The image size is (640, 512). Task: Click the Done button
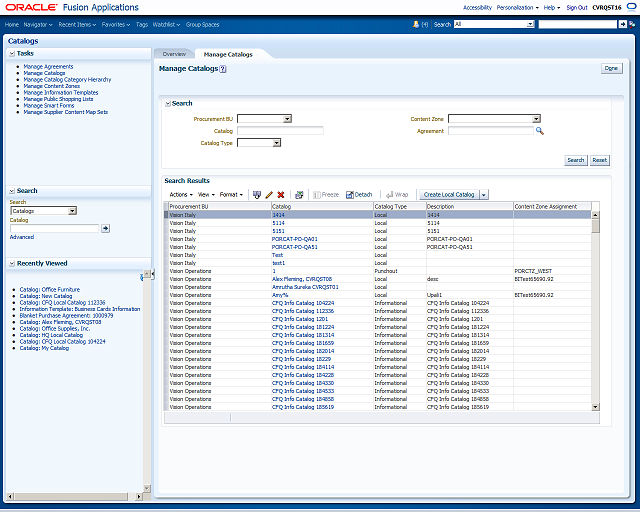click(x=611, y=68)
